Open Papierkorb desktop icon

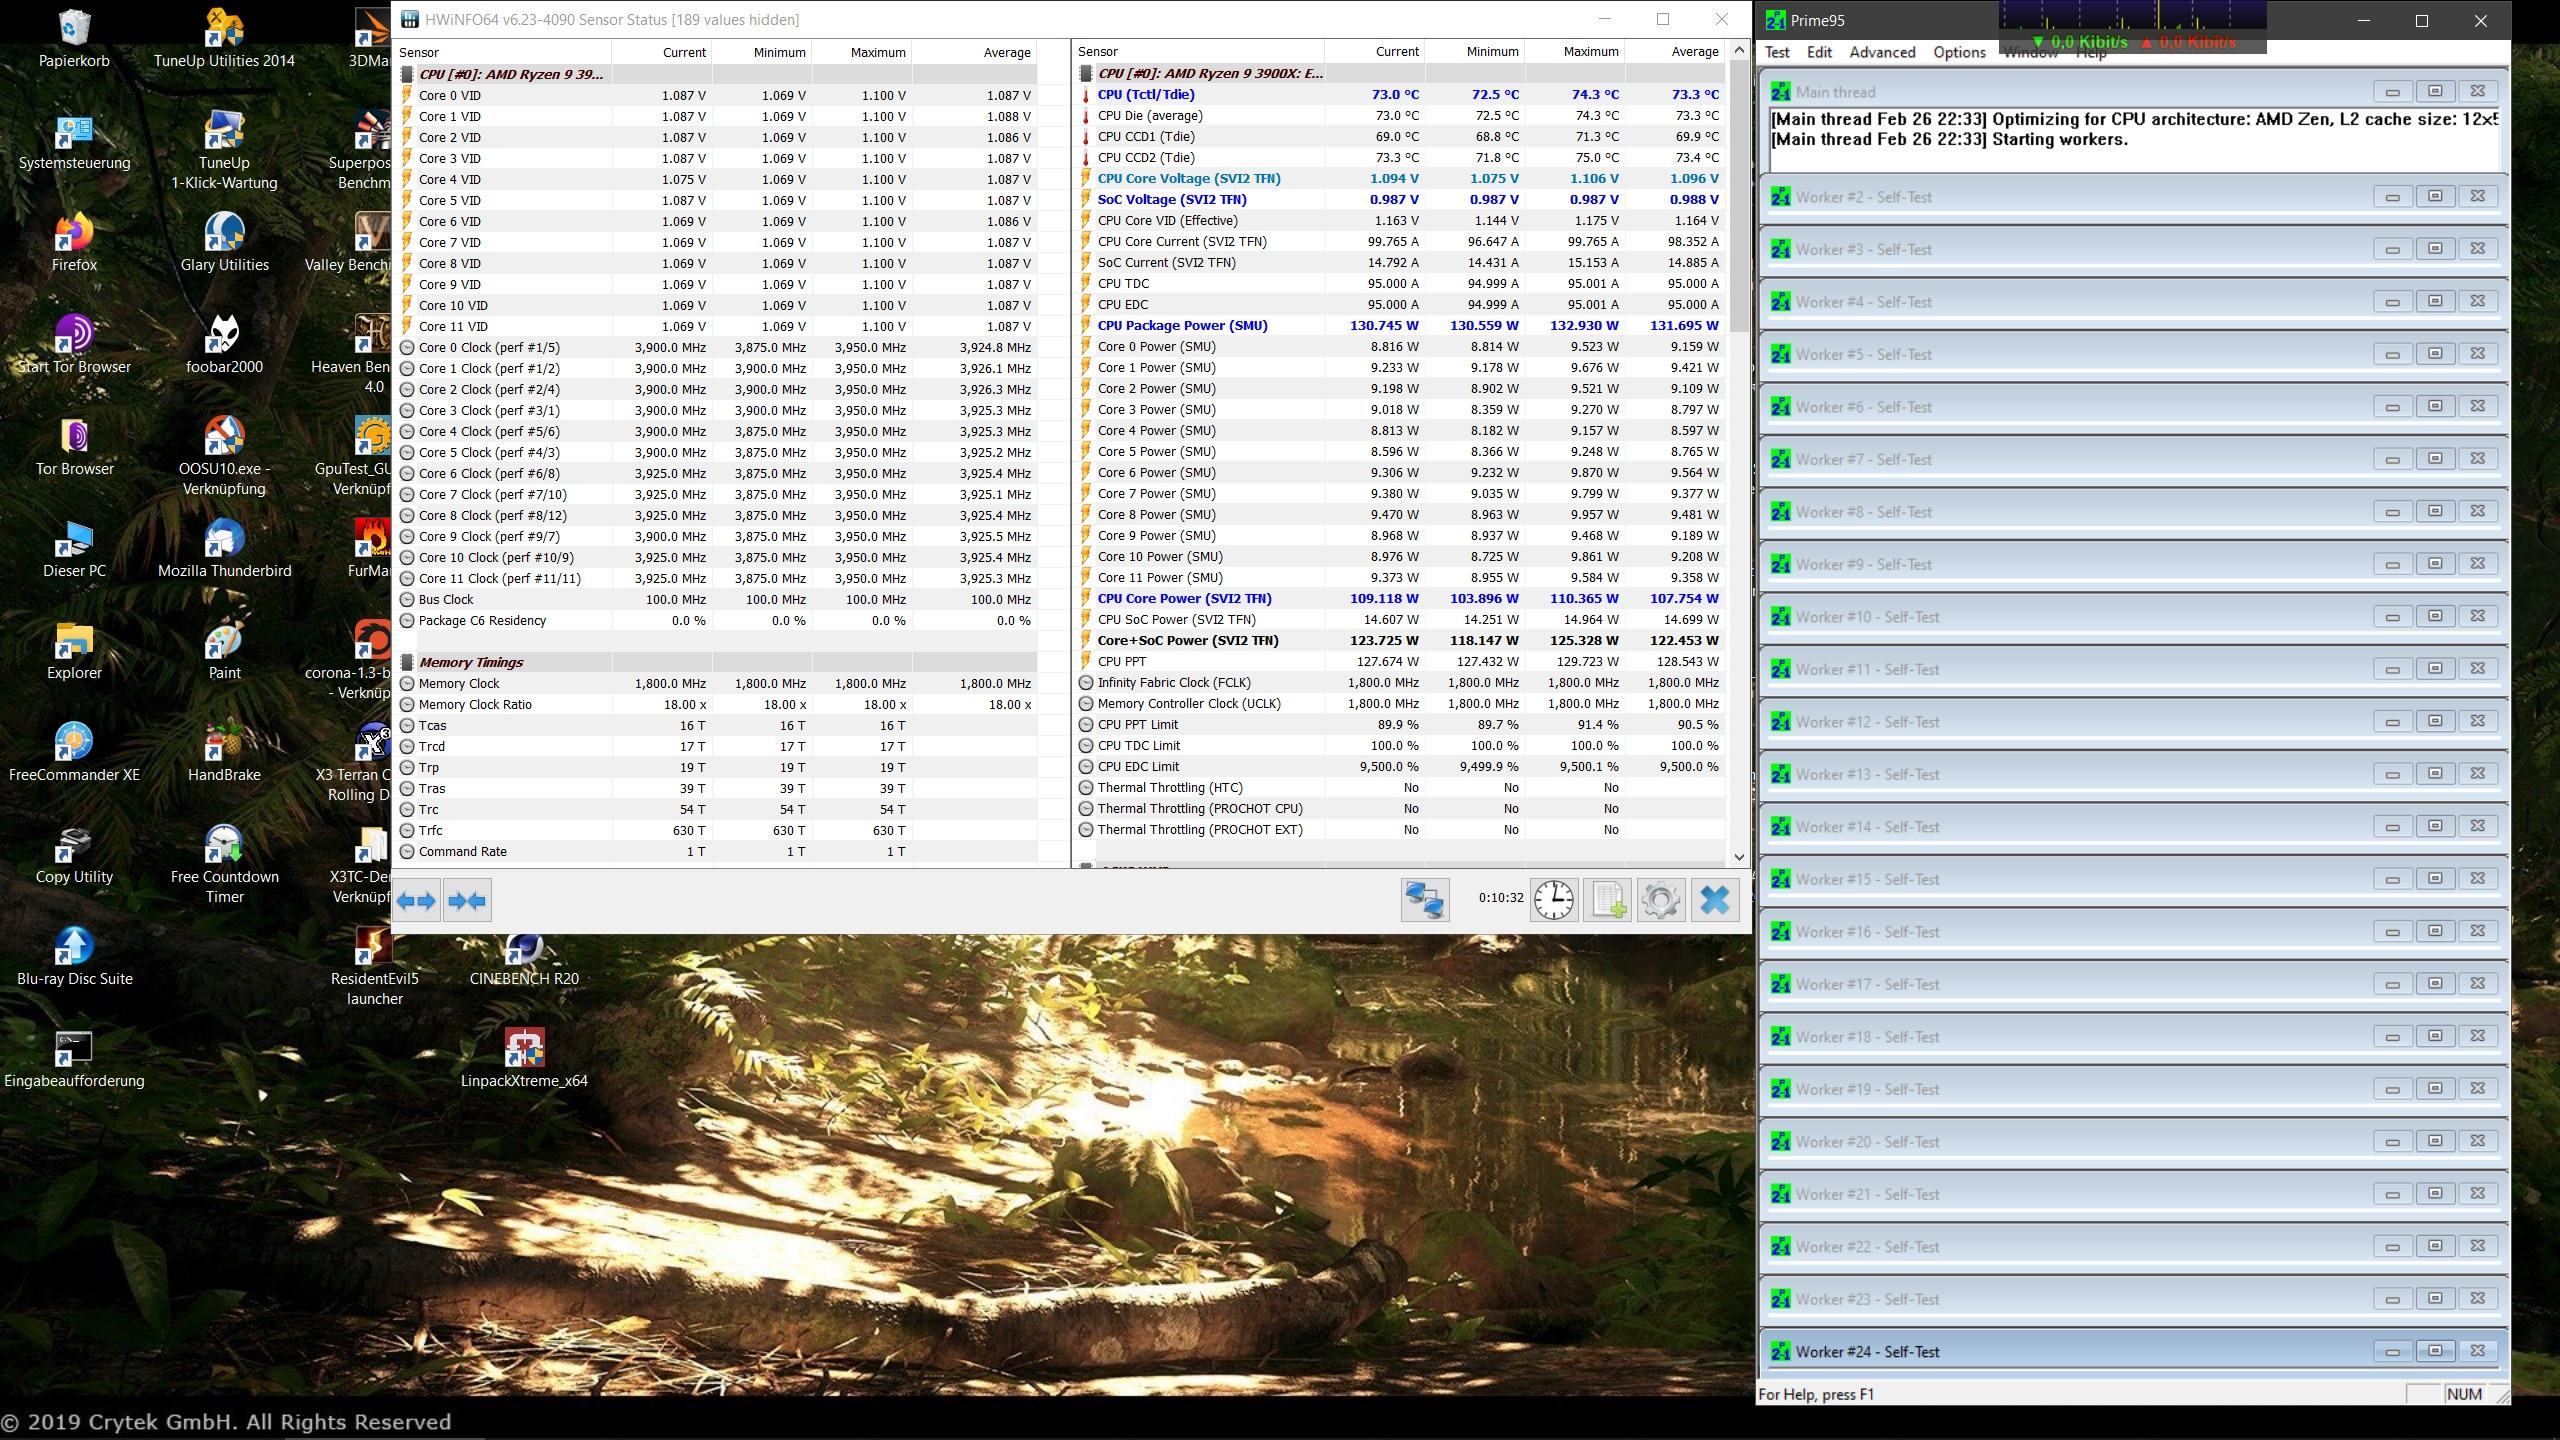[x=74, y=40]
